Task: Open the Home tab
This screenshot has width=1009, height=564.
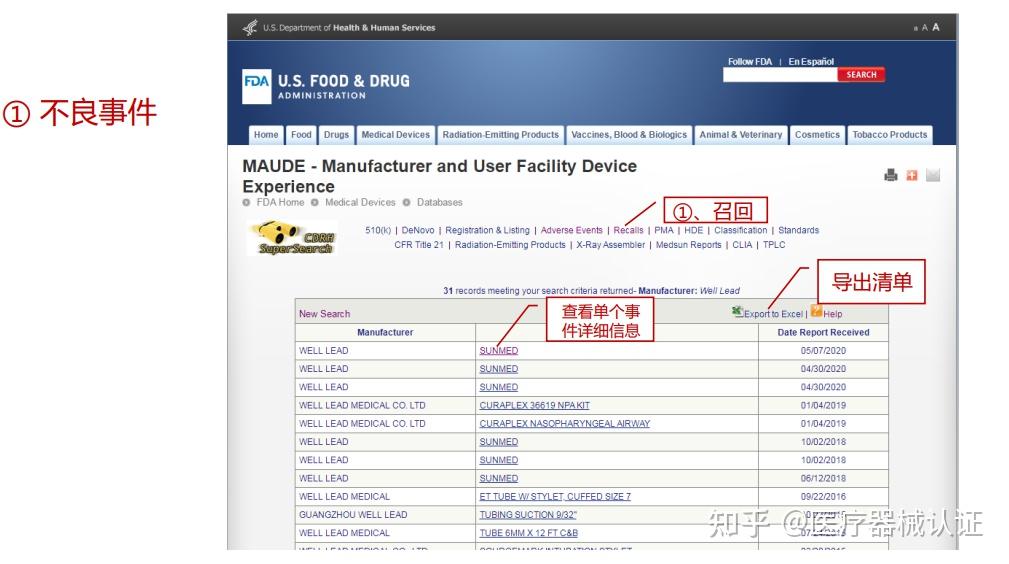Action: point(266,135)
